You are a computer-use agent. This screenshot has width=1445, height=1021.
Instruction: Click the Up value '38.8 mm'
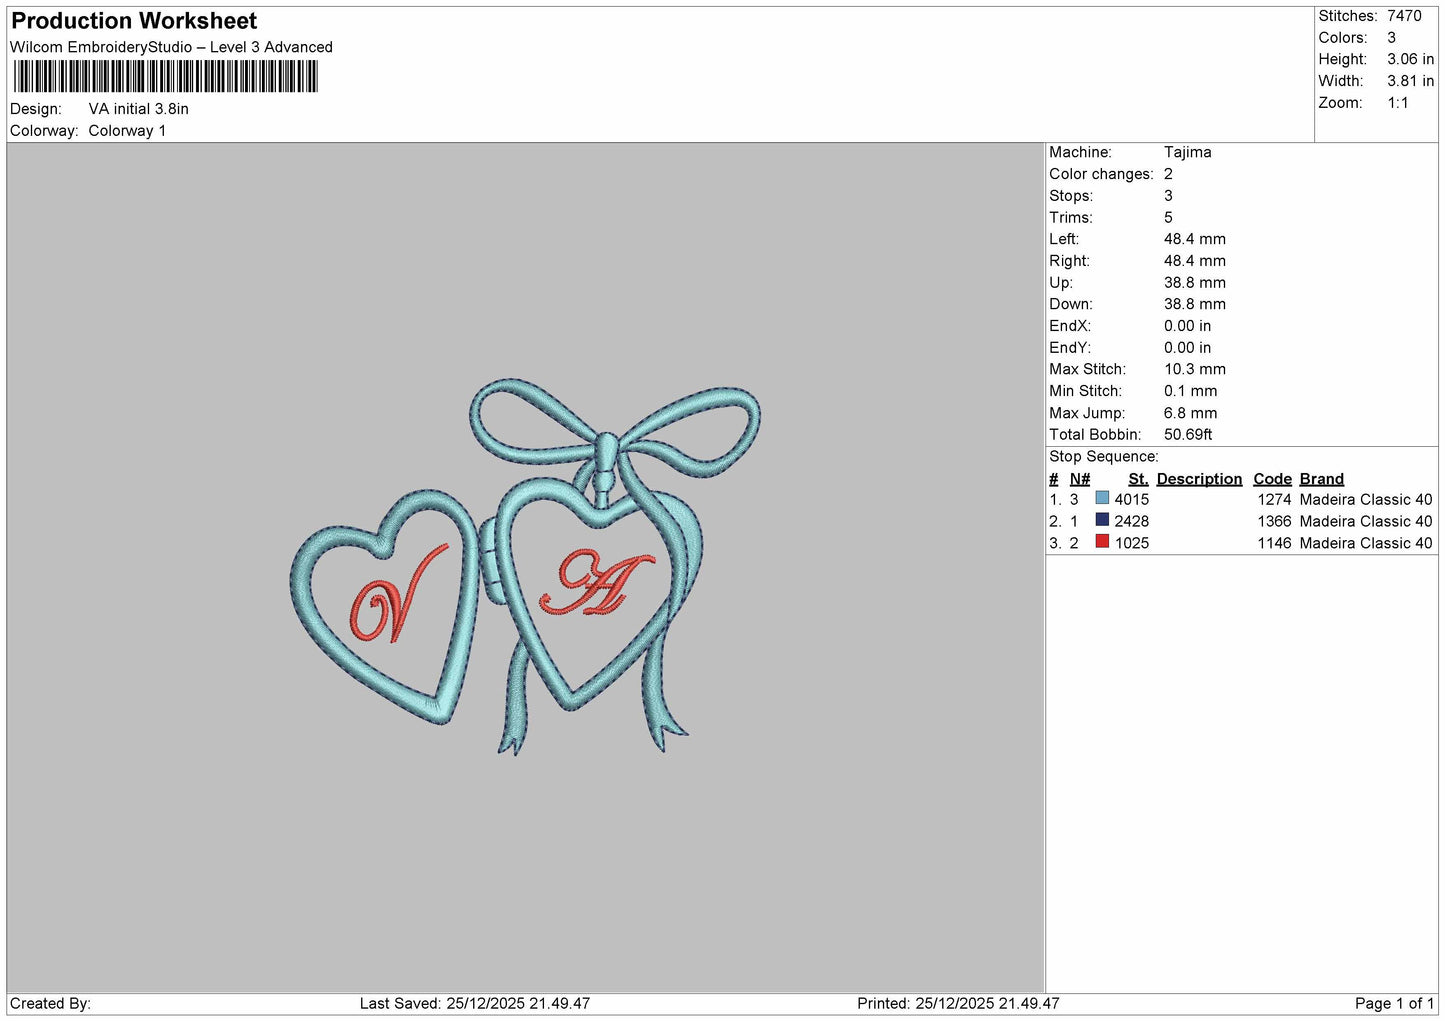point(1195,282)
